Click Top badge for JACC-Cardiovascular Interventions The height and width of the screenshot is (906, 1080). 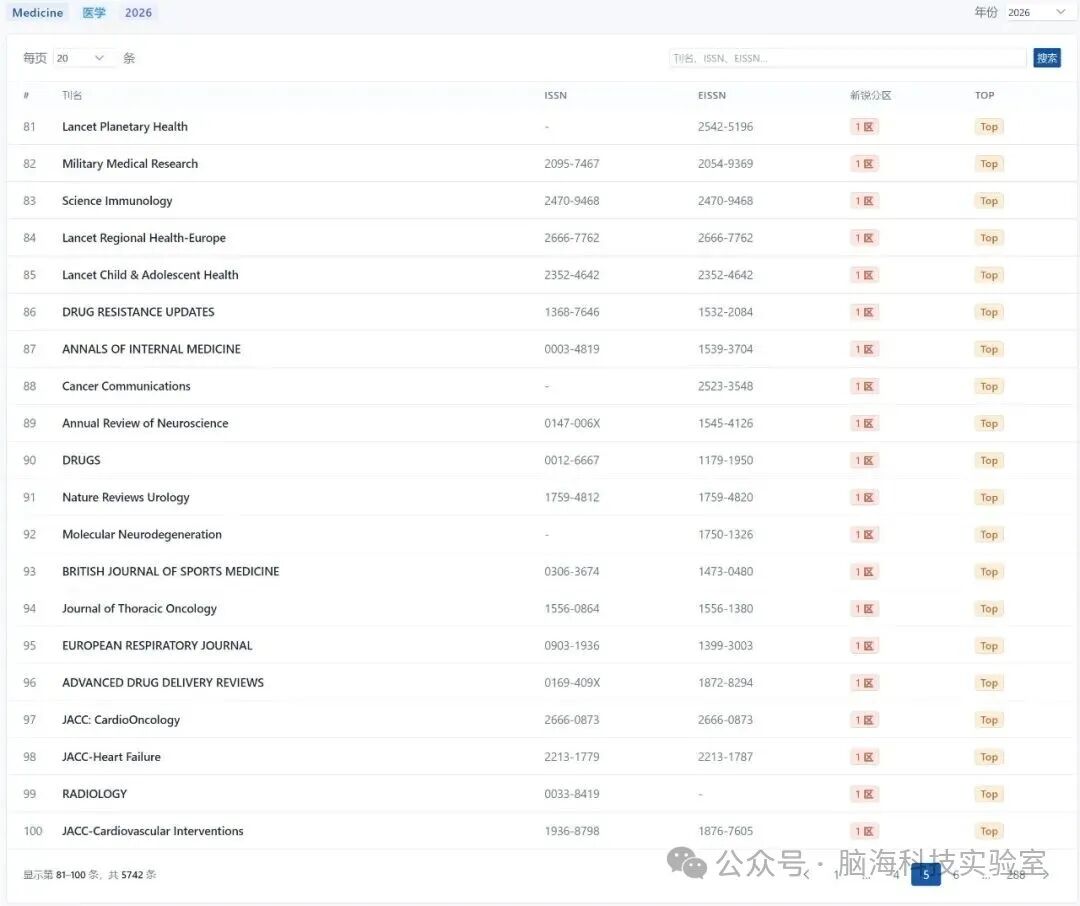coord(989,832)
